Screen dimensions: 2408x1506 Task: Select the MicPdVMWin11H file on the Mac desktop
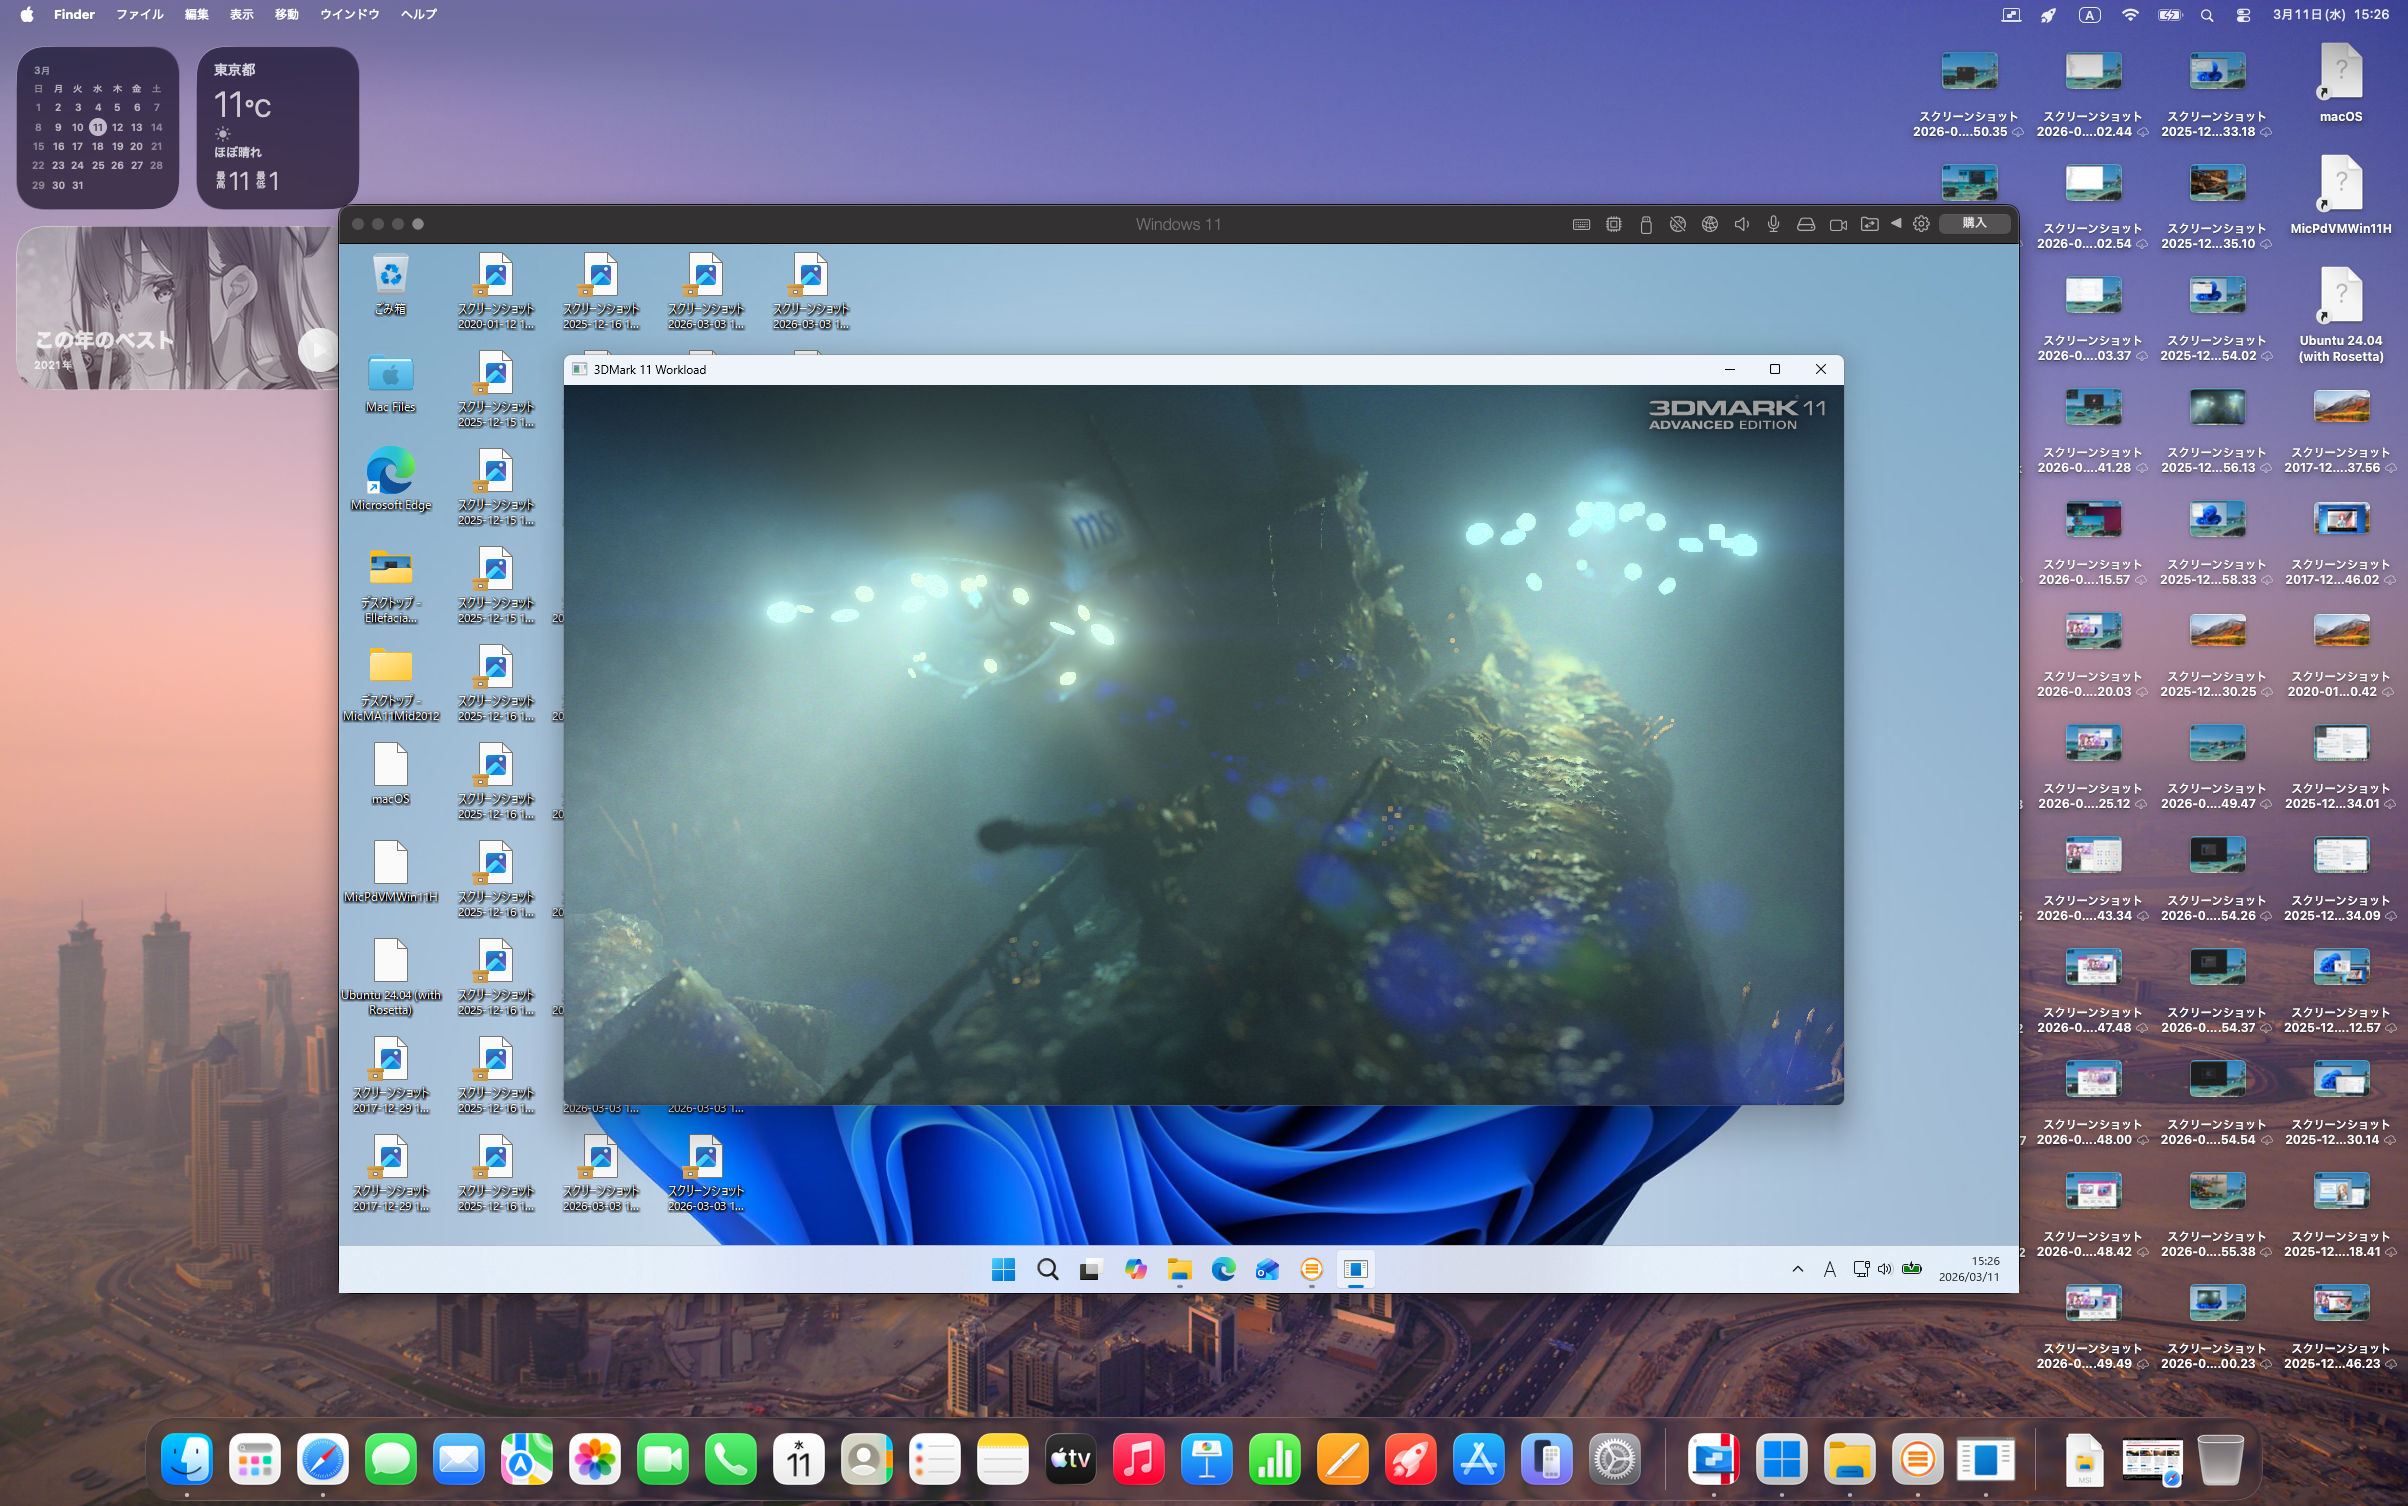coord(2341,196)
